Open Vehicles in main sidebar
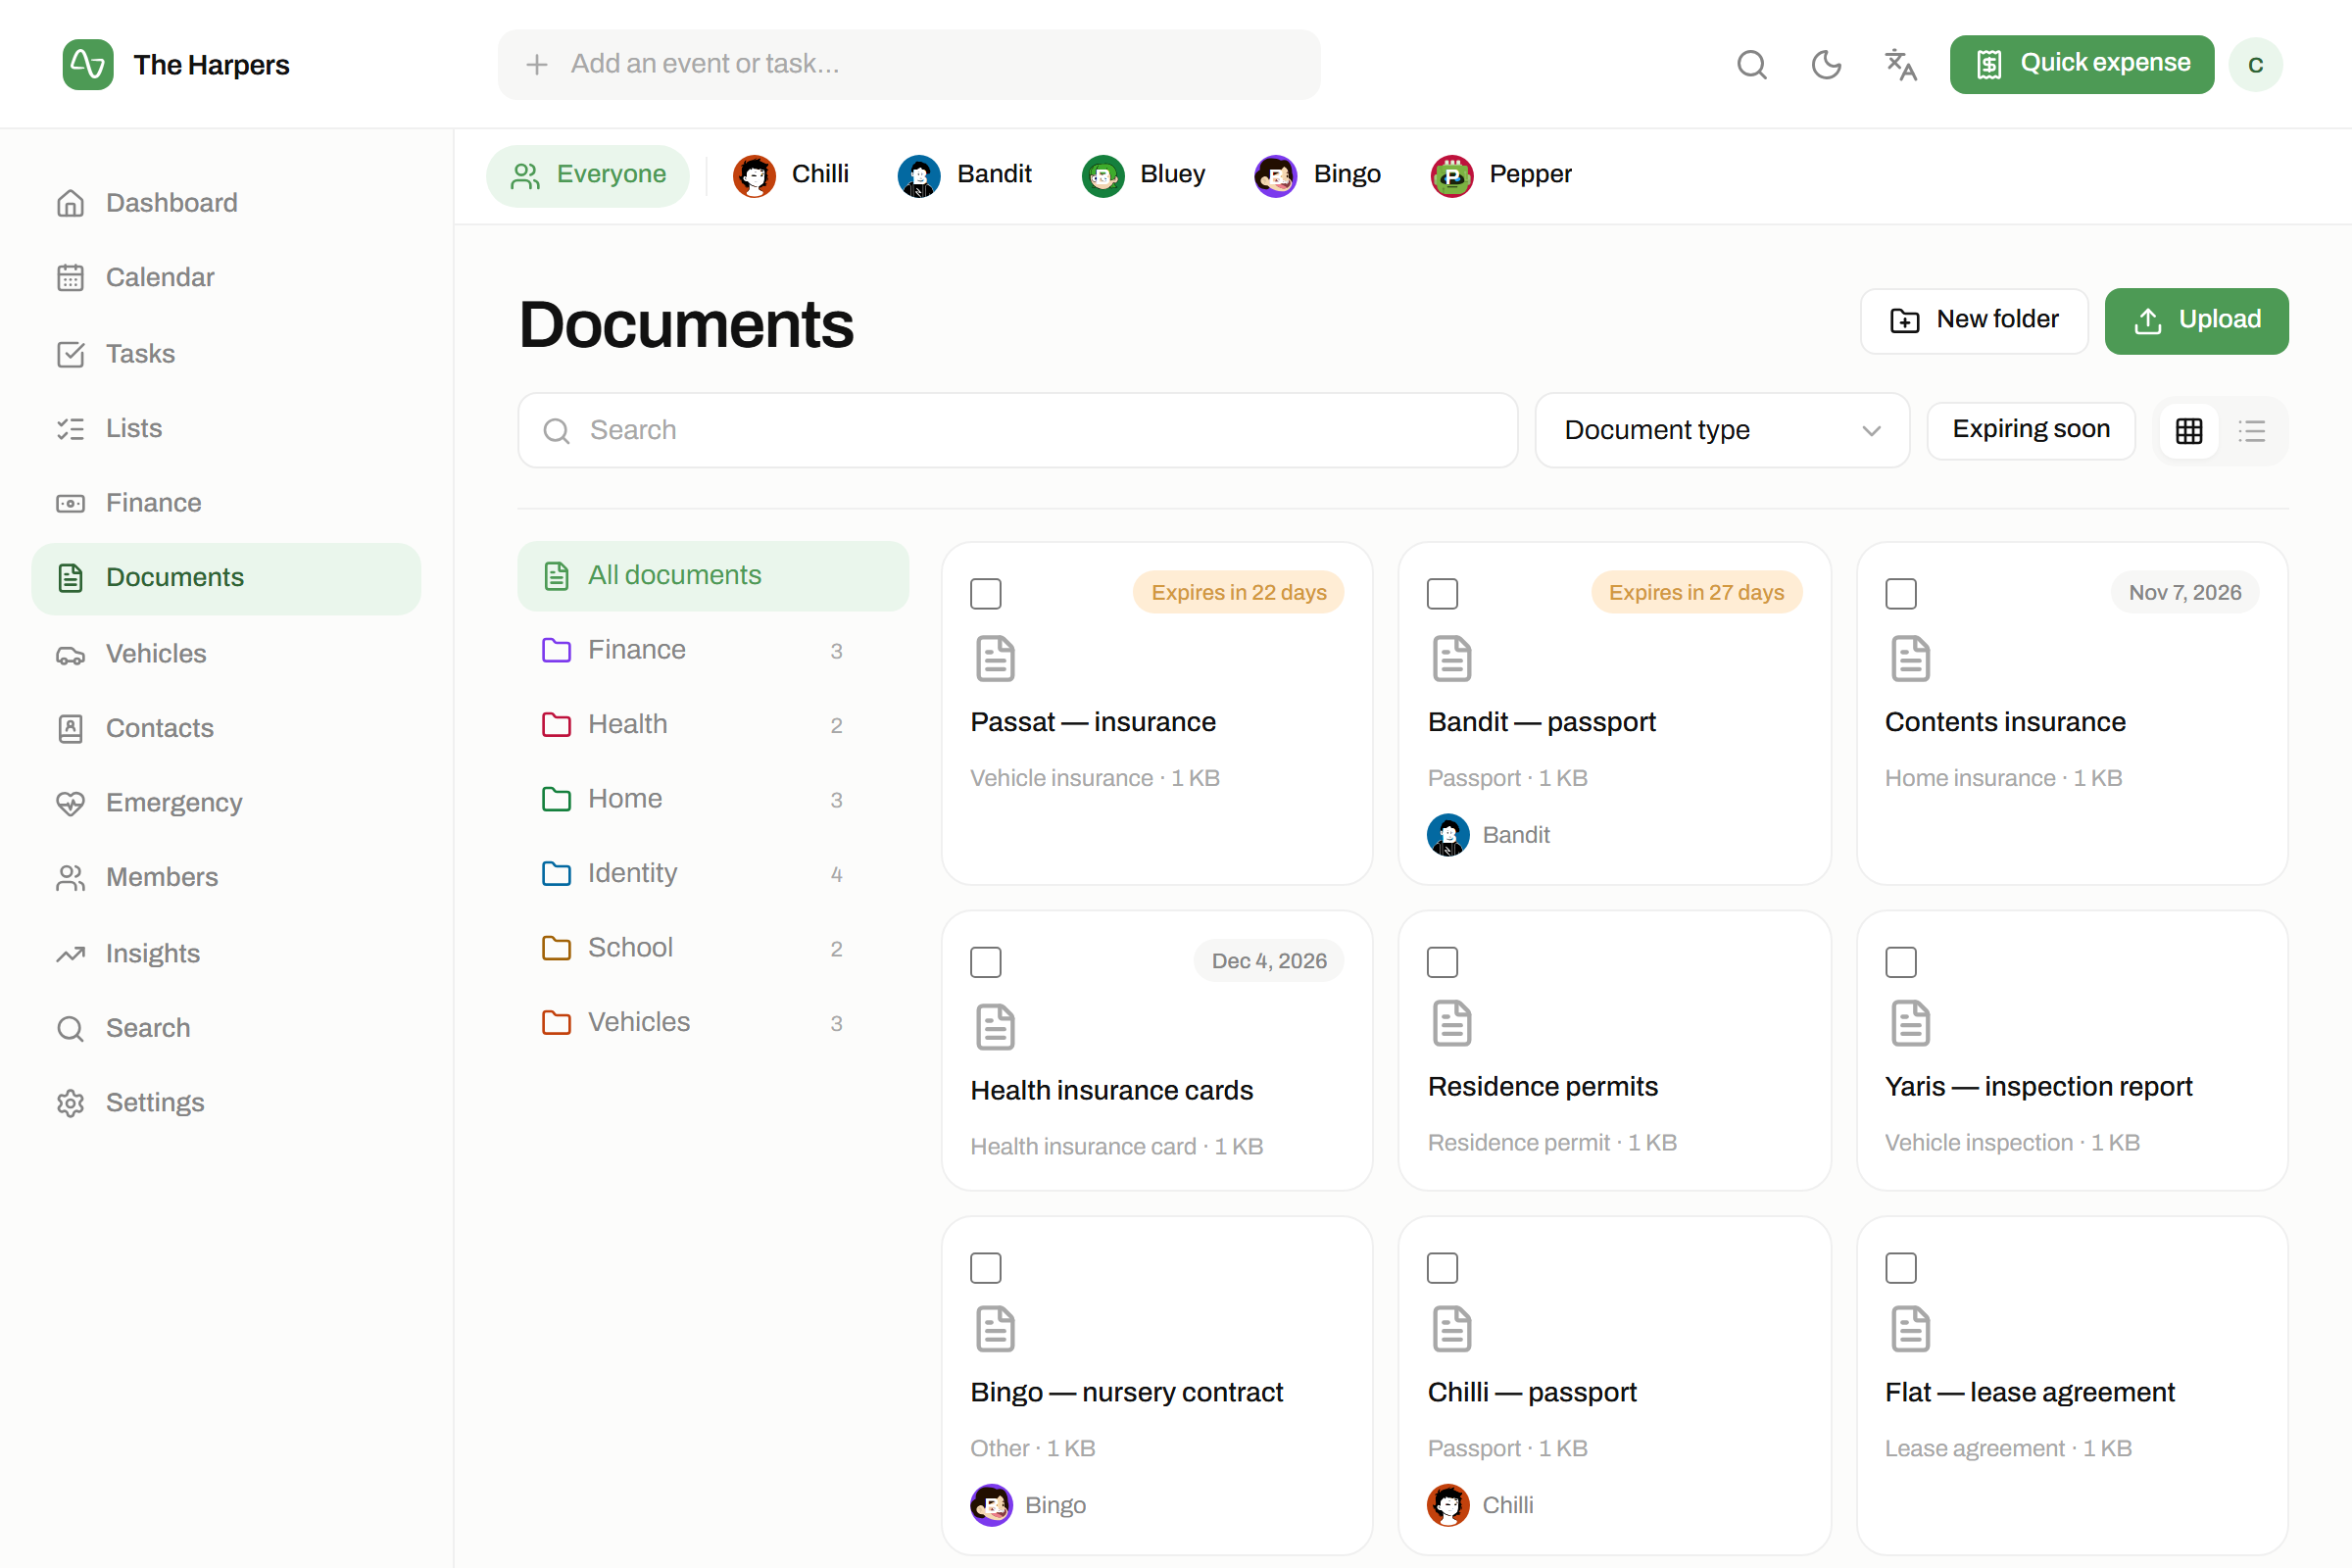The width and height of the screenshot is (2352, 1568). [226, 654]
